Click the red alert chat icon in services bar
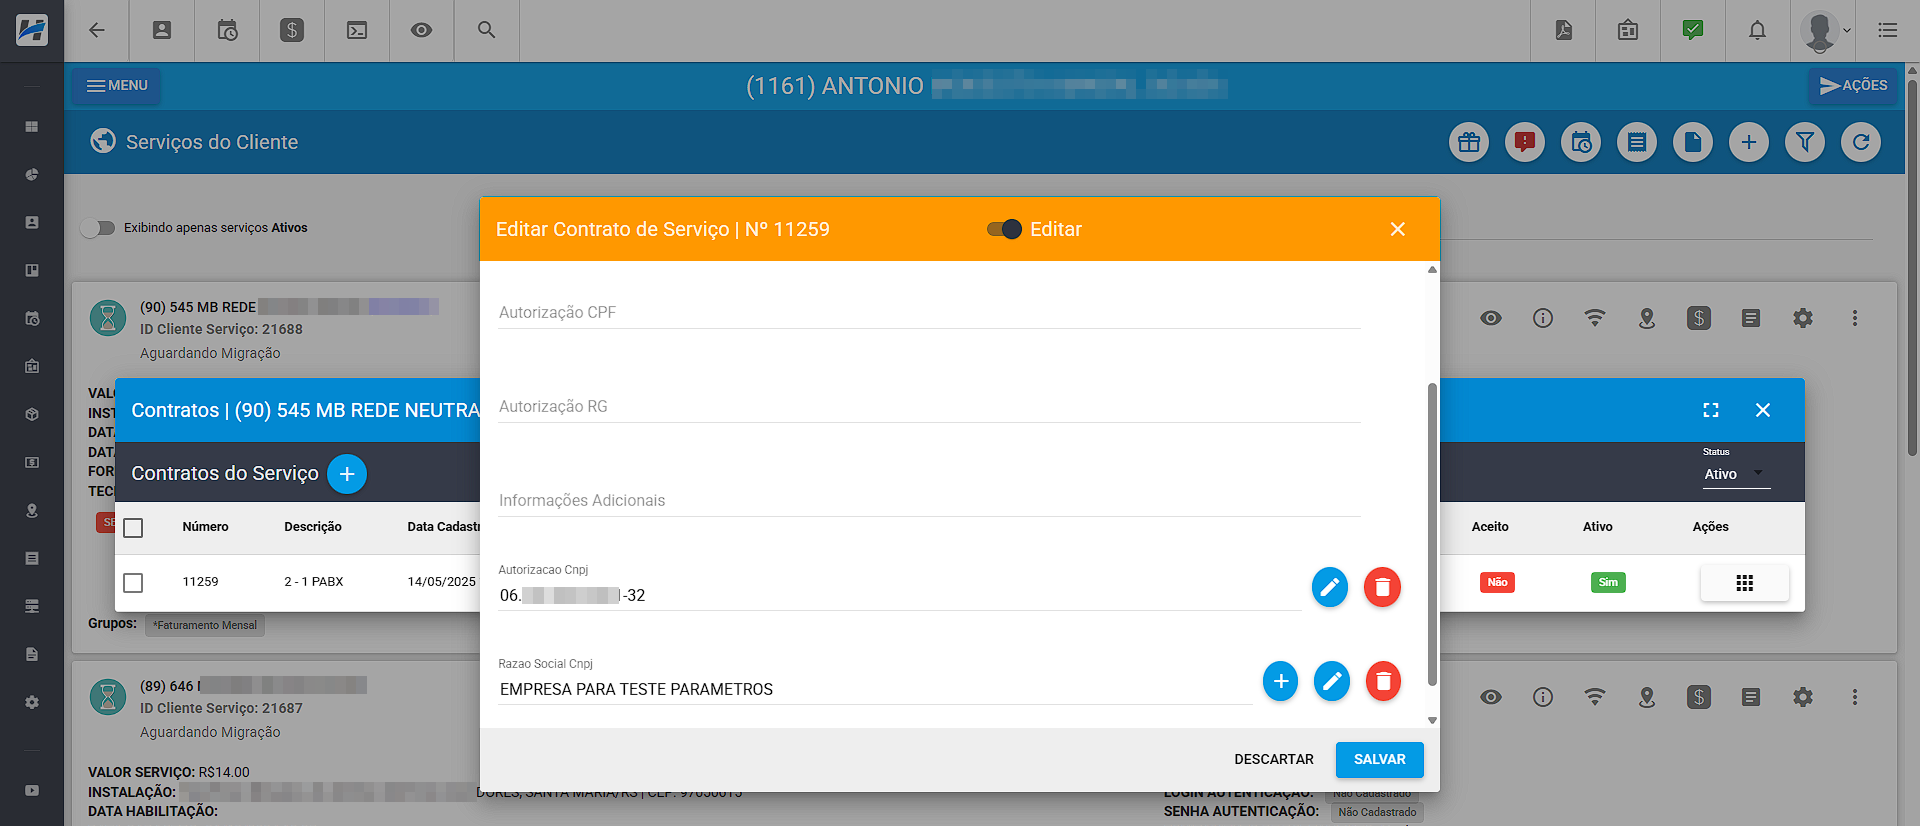1920x826 pixels. click(x=1525, y=142)
